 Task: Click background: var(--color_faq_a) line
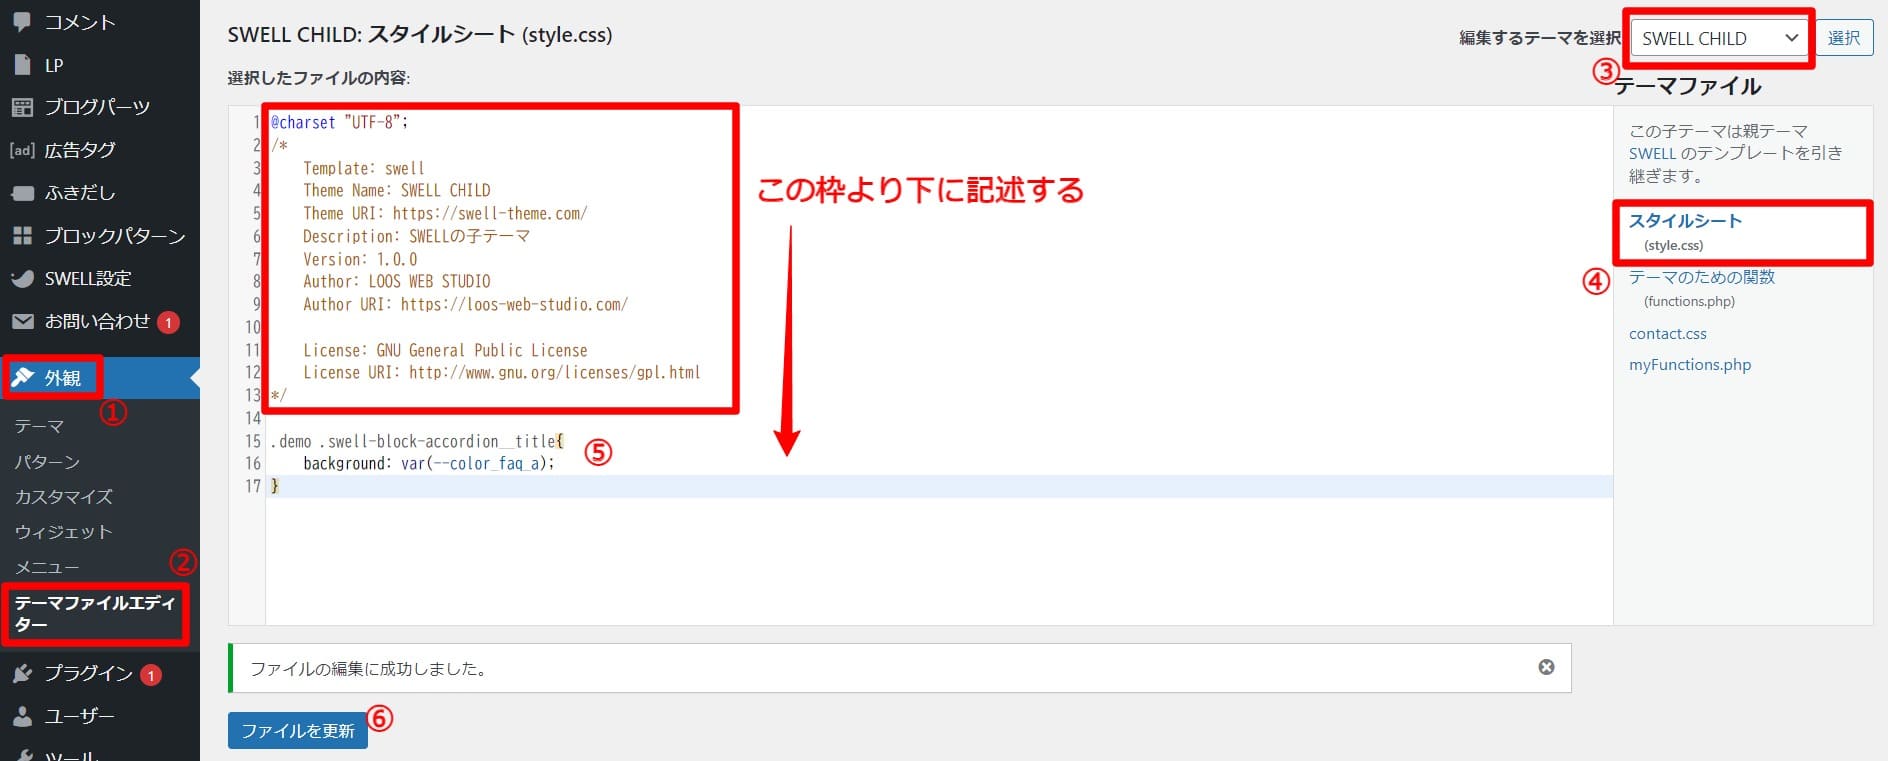(429, 463)
